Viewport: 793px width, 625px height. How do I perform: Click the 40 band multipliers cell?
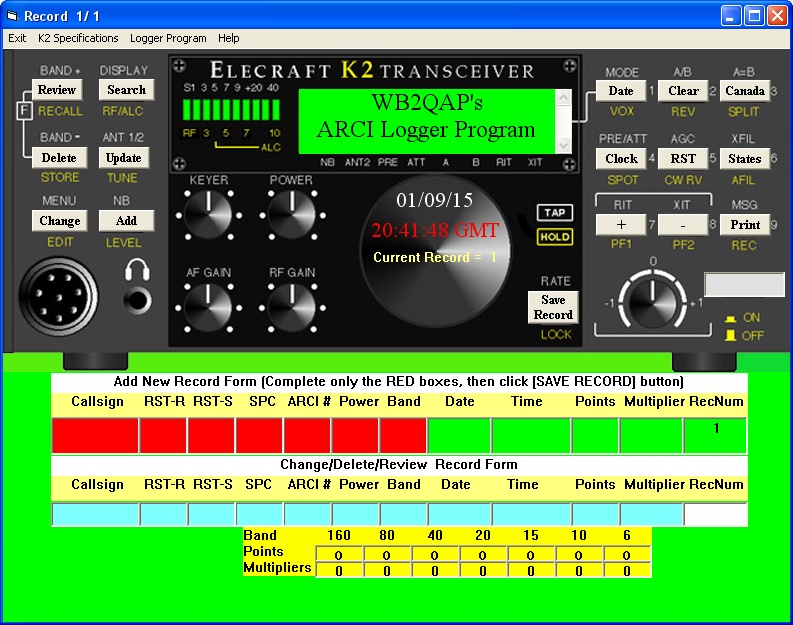(434, 570)
